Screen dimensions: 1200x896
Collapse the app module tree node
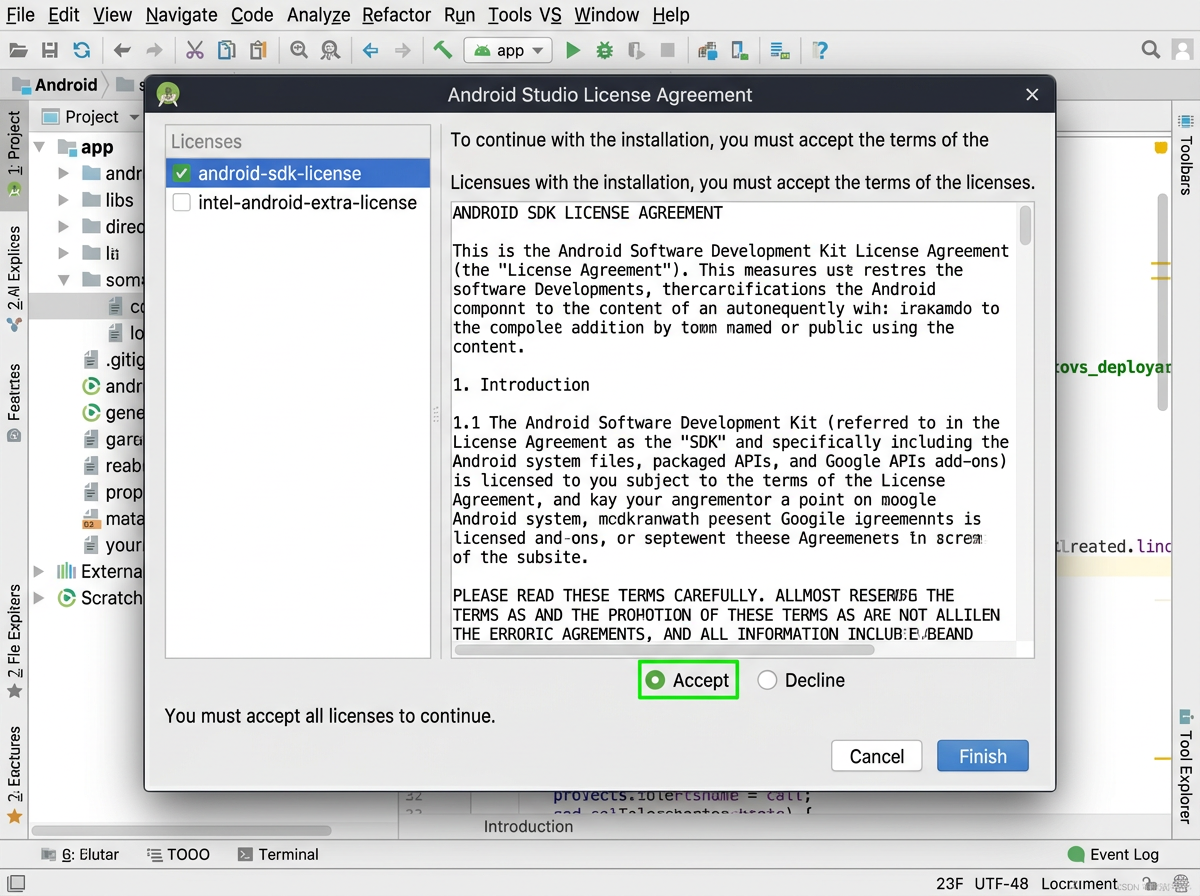40,147
